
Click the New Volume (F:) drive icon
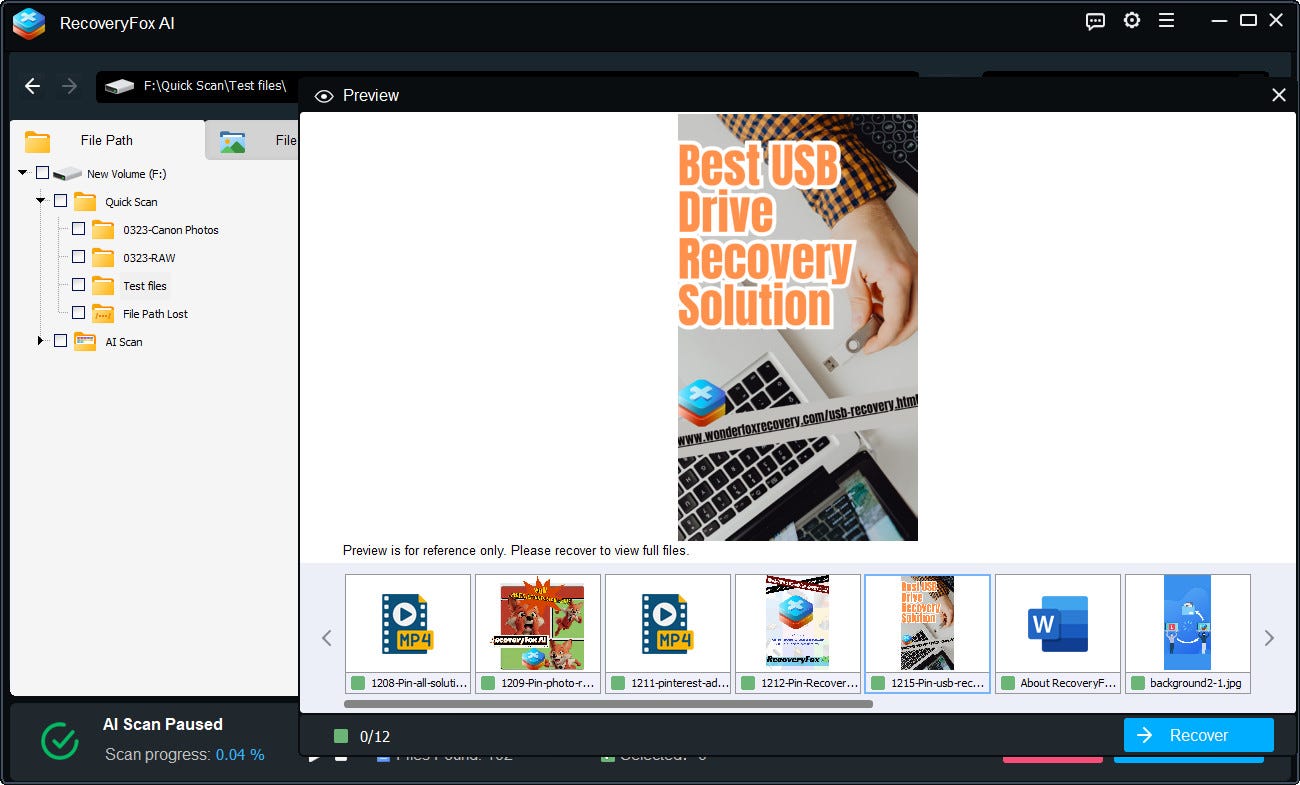click(68, 174)
